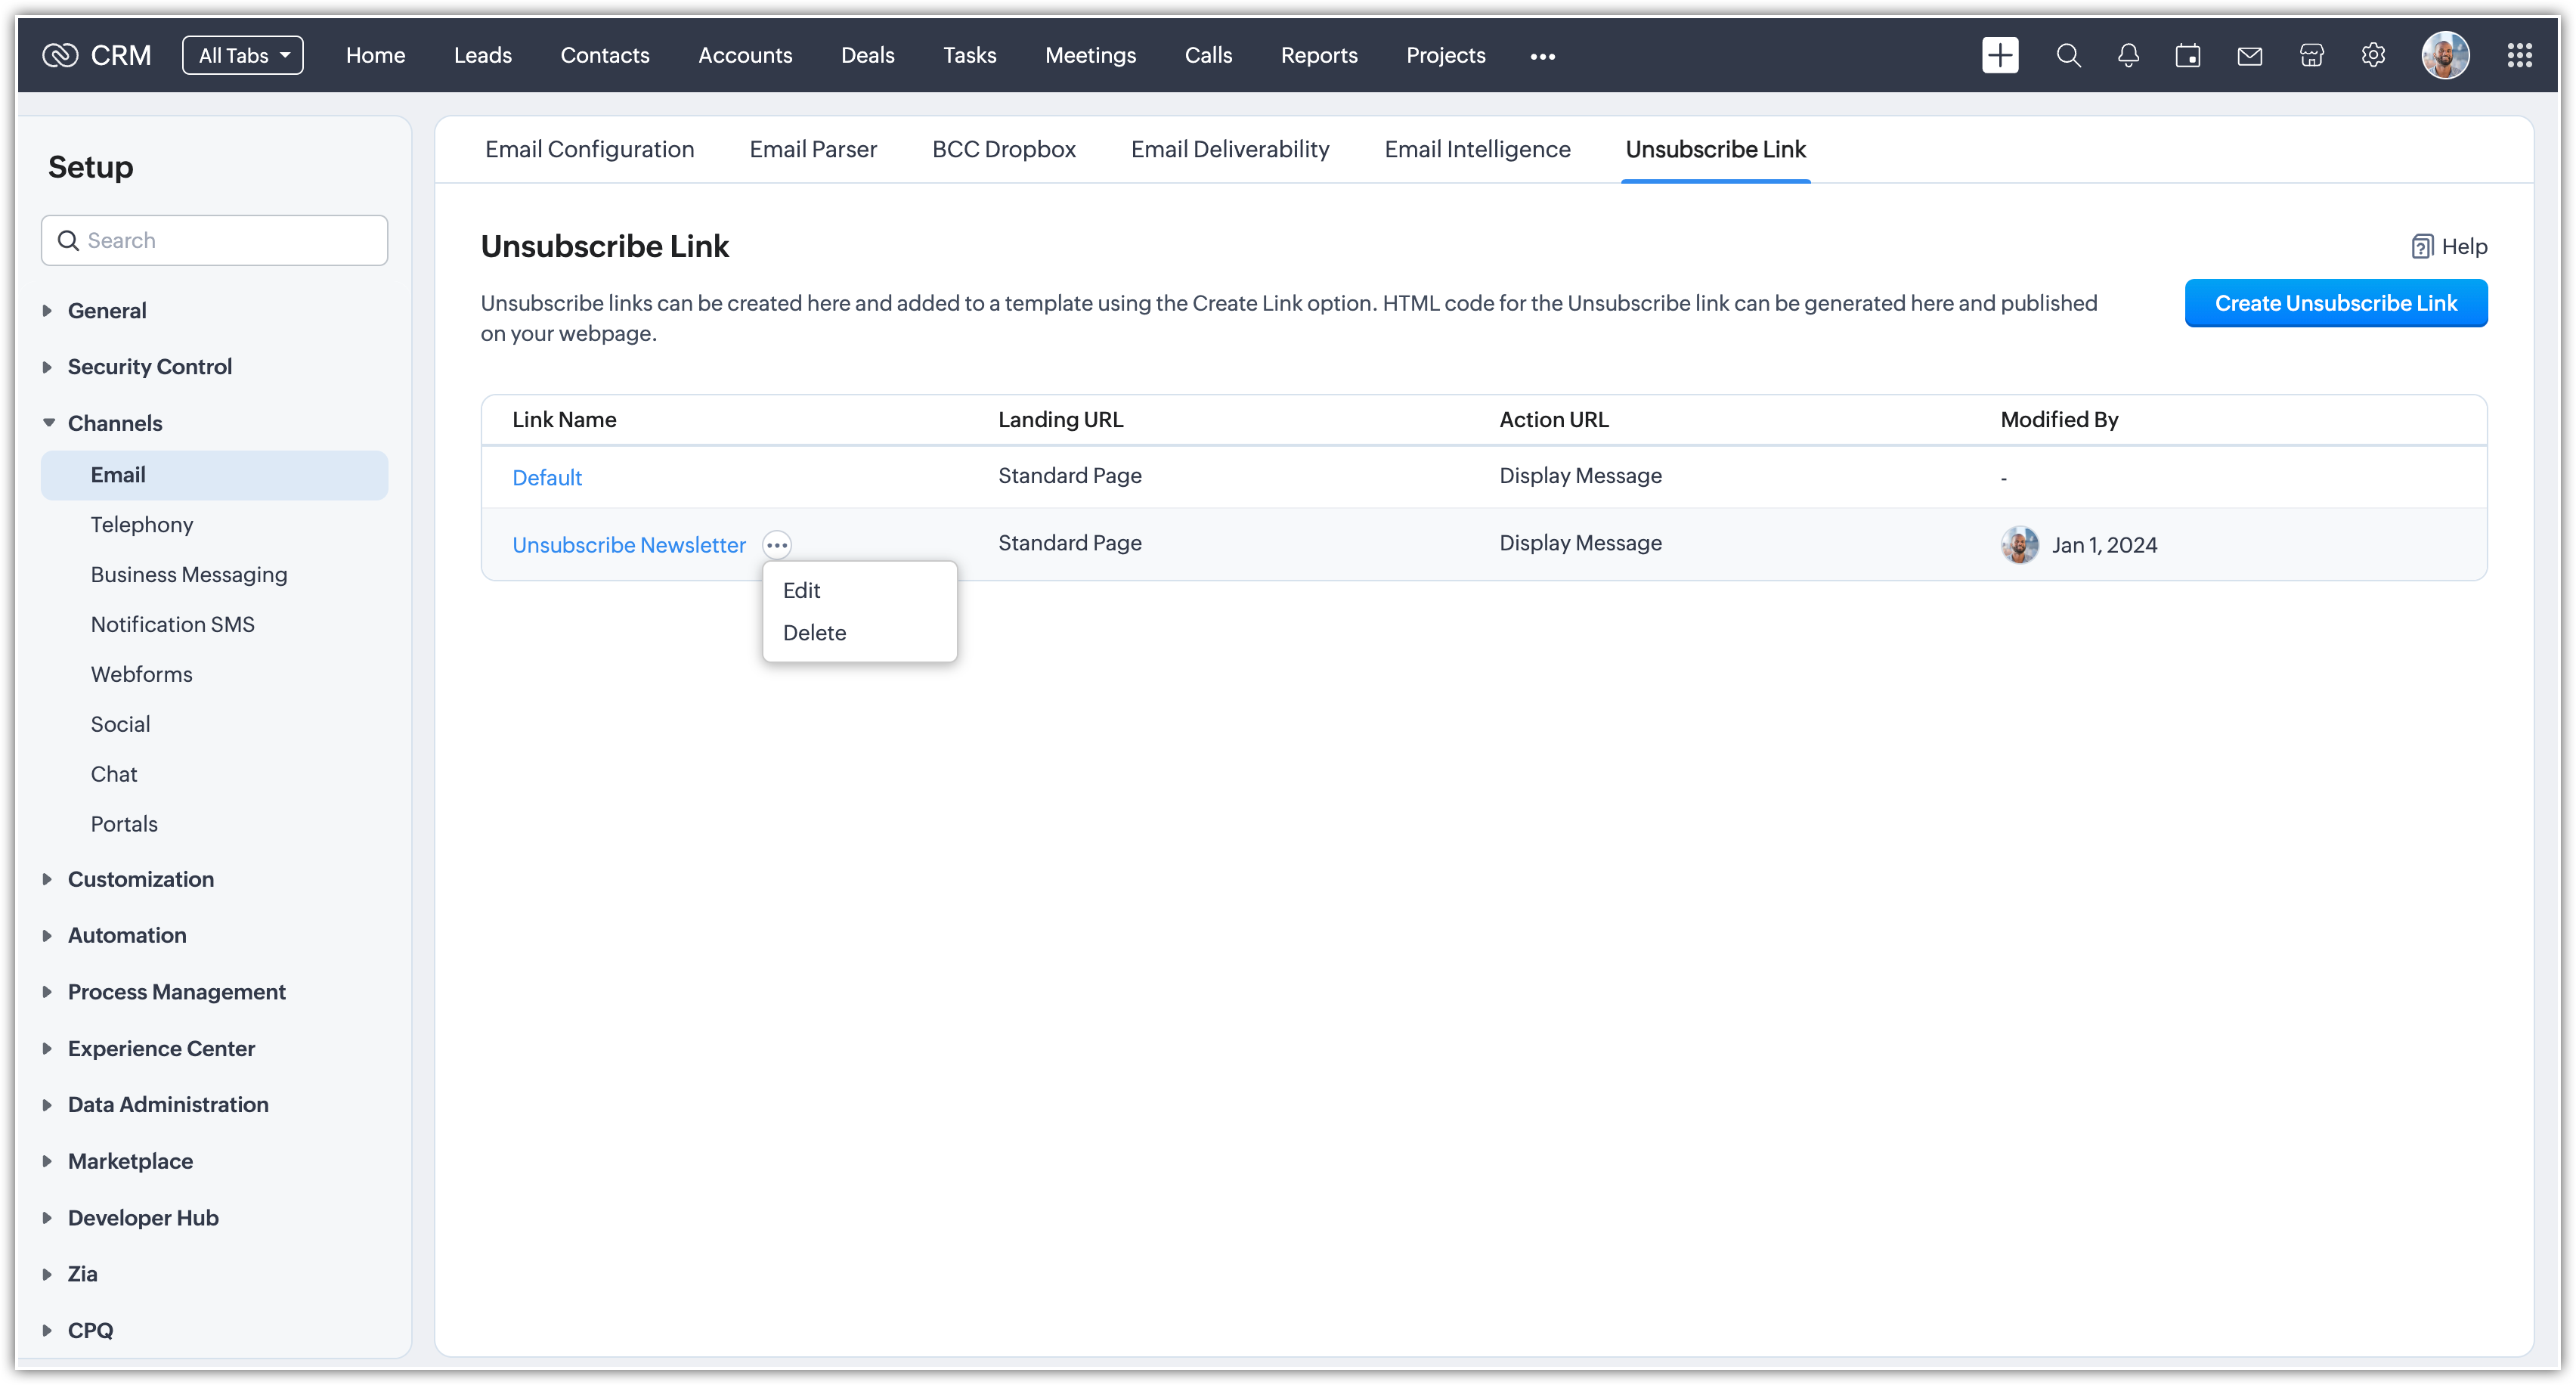Expand the General setup section
The image size is (2576, 1385).
pos(107,310)
